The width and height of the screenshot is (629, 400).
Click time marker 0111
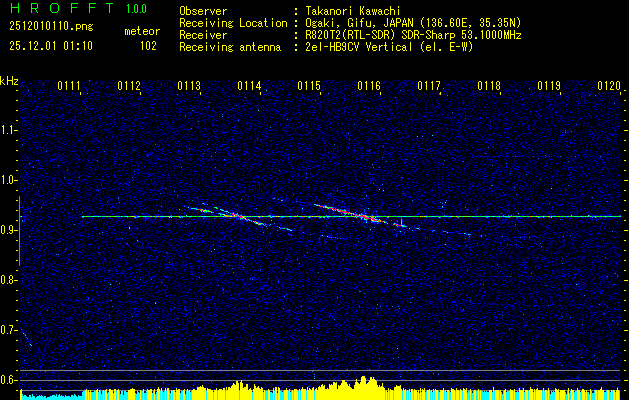pos(69,86)
